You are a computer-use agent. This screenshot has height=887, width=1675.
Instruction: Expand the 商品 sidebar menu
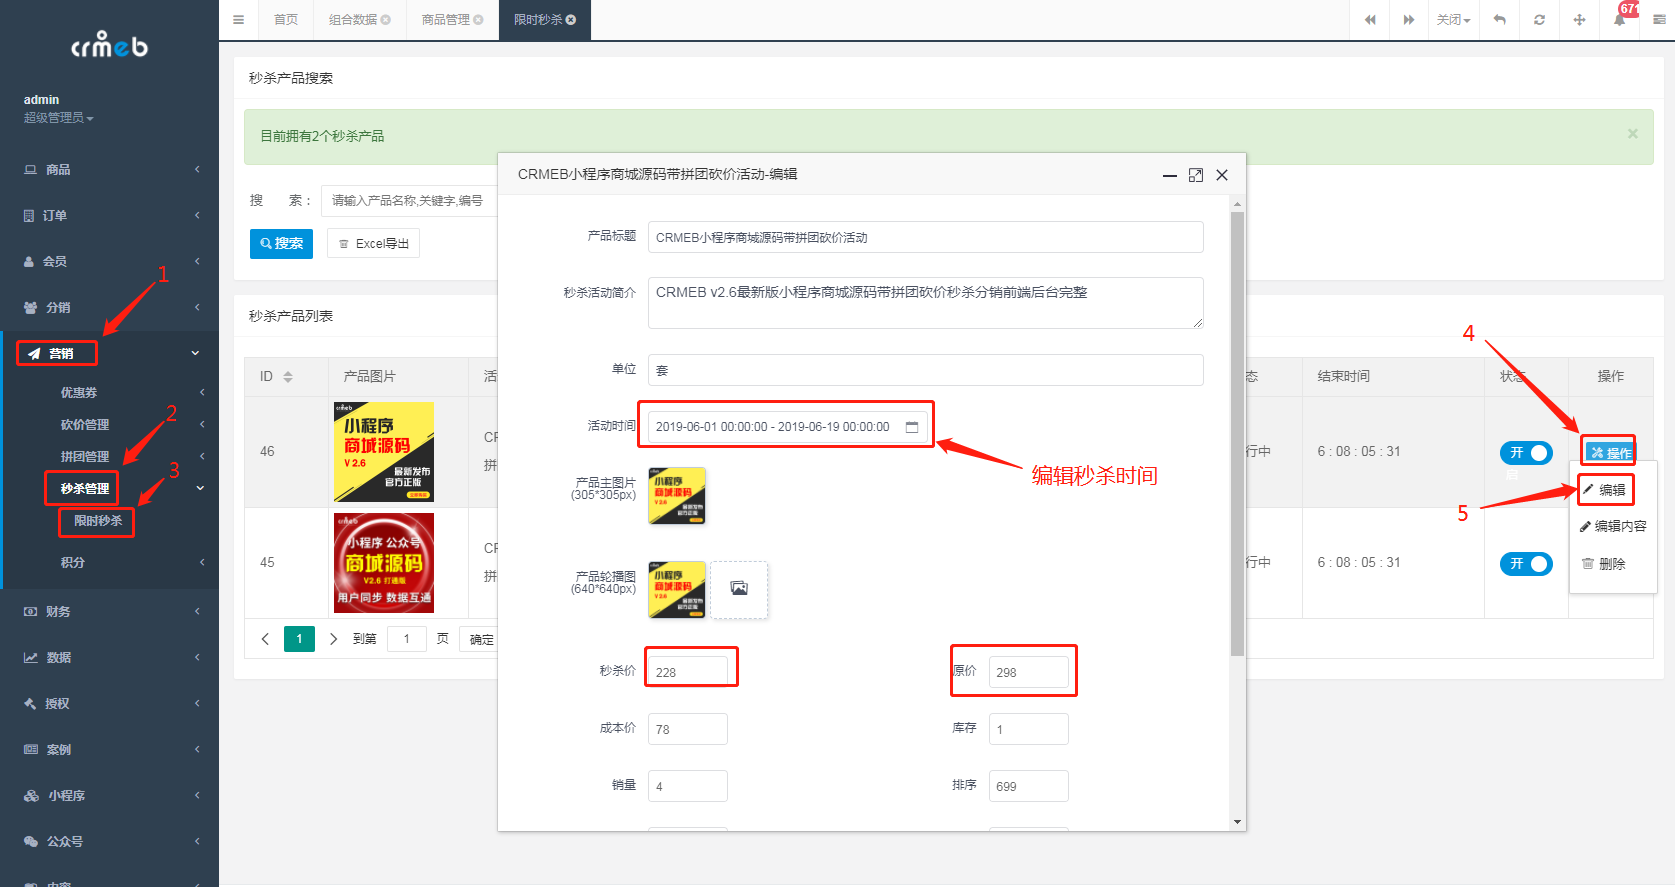[109, 169]
